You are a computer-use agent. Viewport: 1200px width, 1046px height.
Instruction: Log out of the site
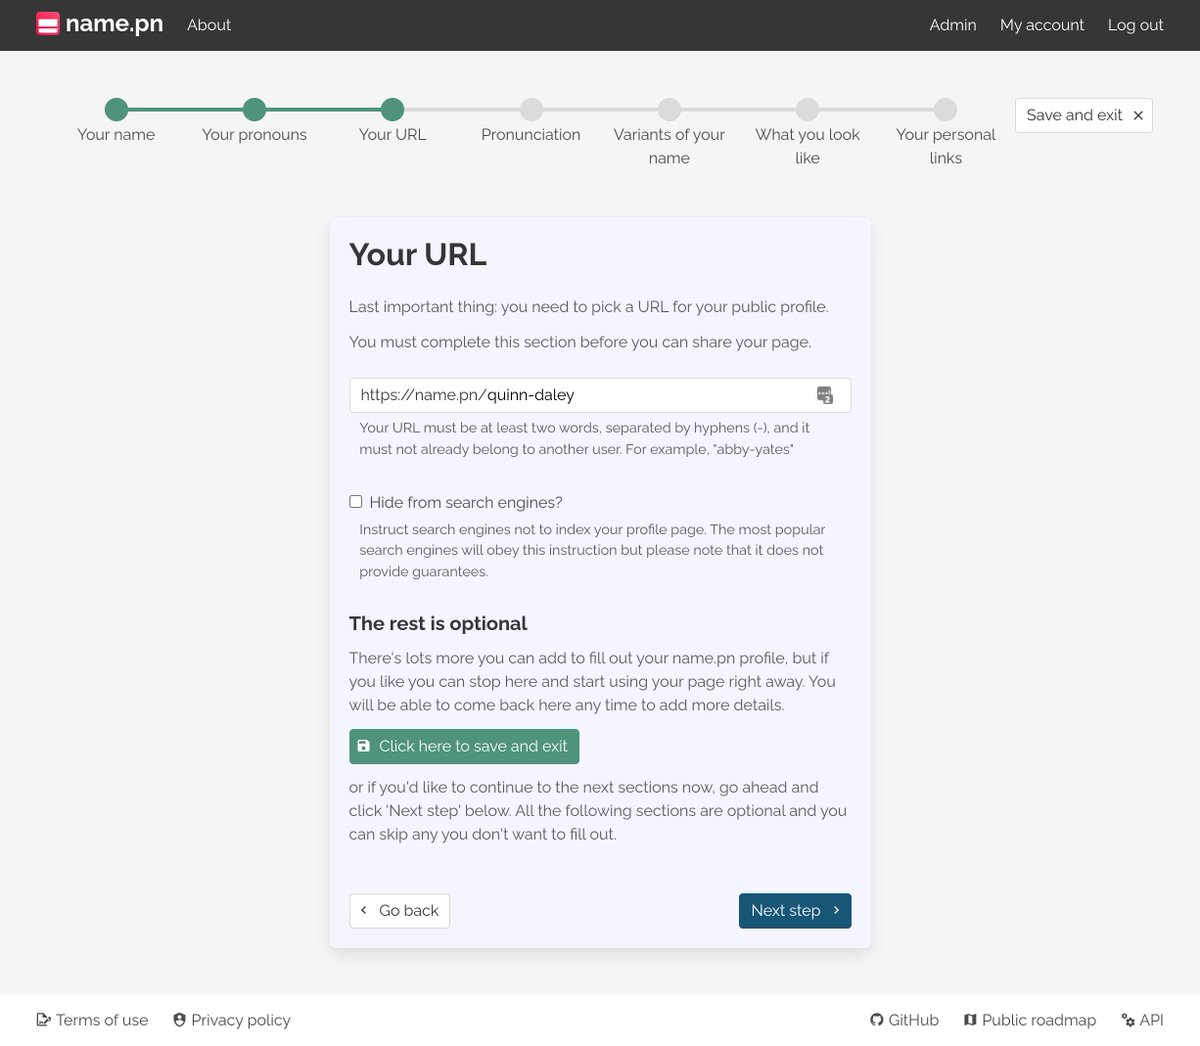pos(1136,25)
